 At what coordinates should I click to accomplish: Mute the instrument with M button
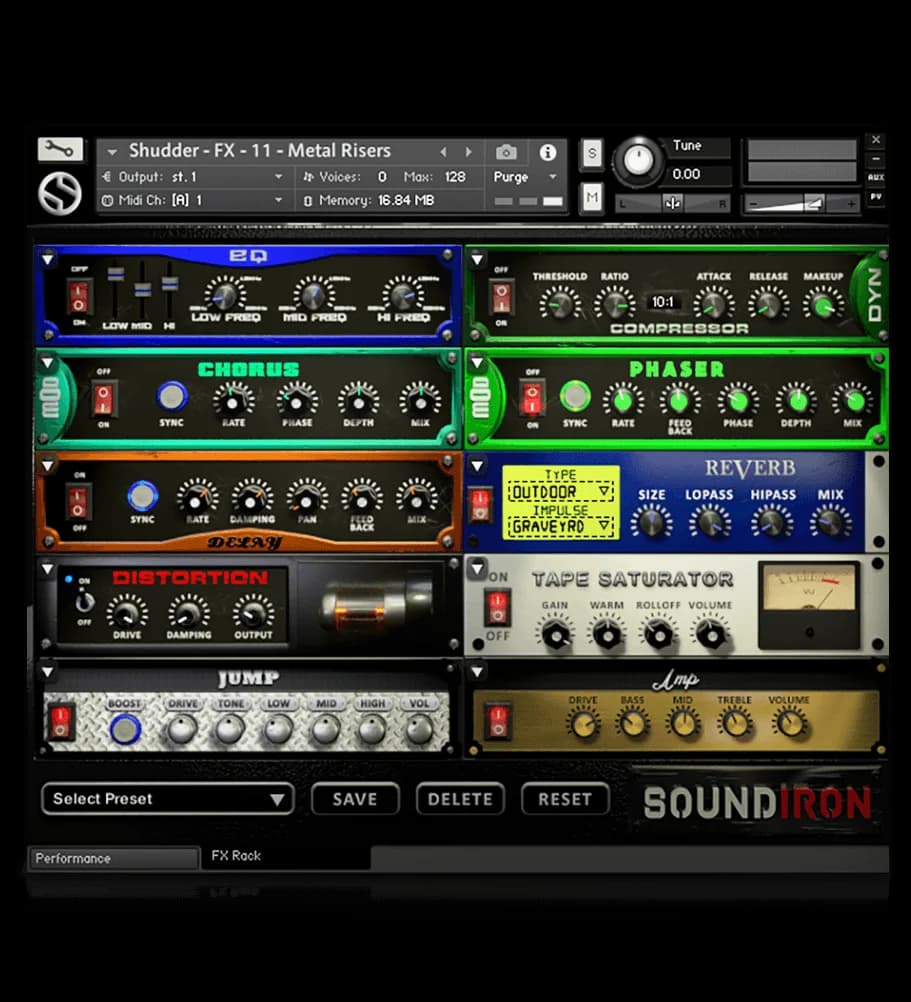coord(592,198)
